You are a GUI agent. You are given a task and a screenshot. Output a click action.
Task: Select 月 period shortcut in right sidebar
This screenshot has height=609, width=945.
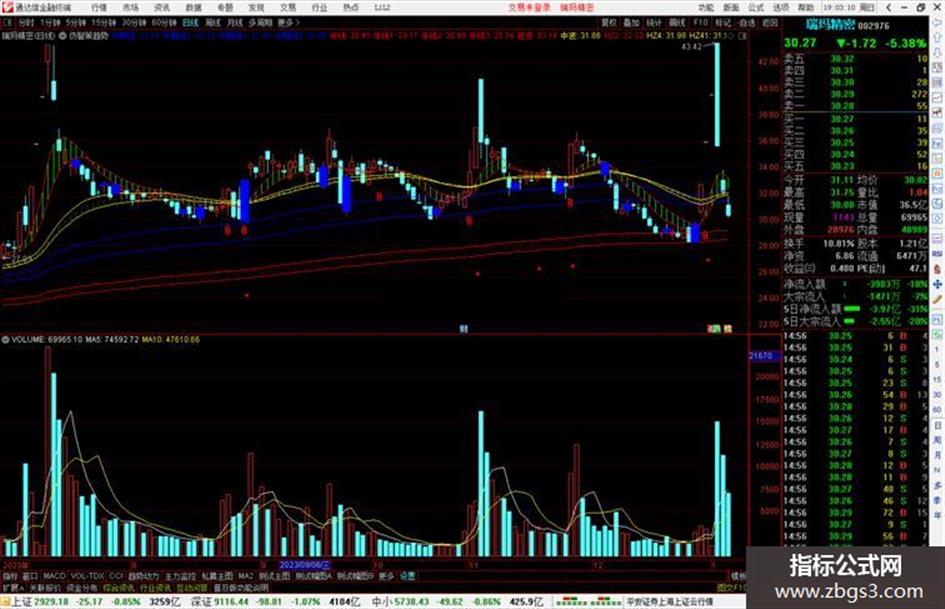937,455
